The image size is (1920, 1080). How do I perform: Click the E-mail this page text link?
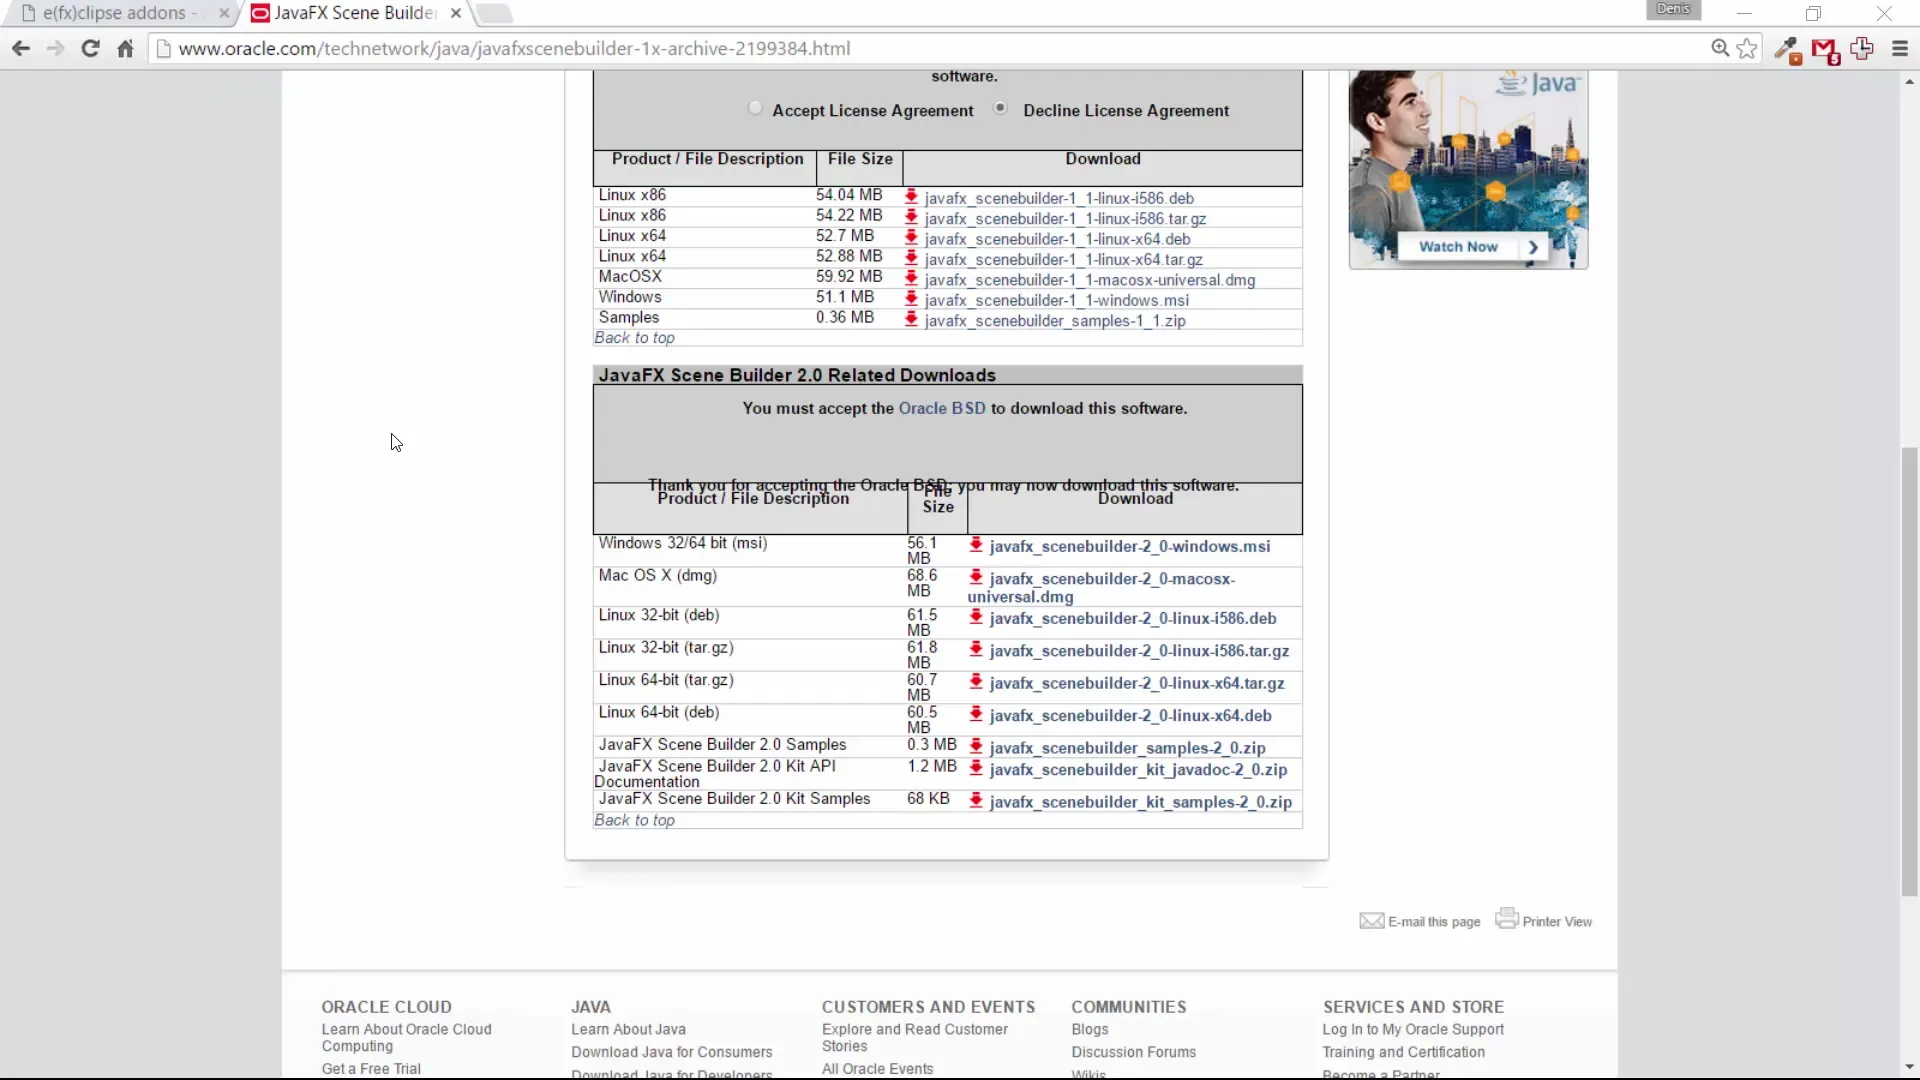(1434, 922)
